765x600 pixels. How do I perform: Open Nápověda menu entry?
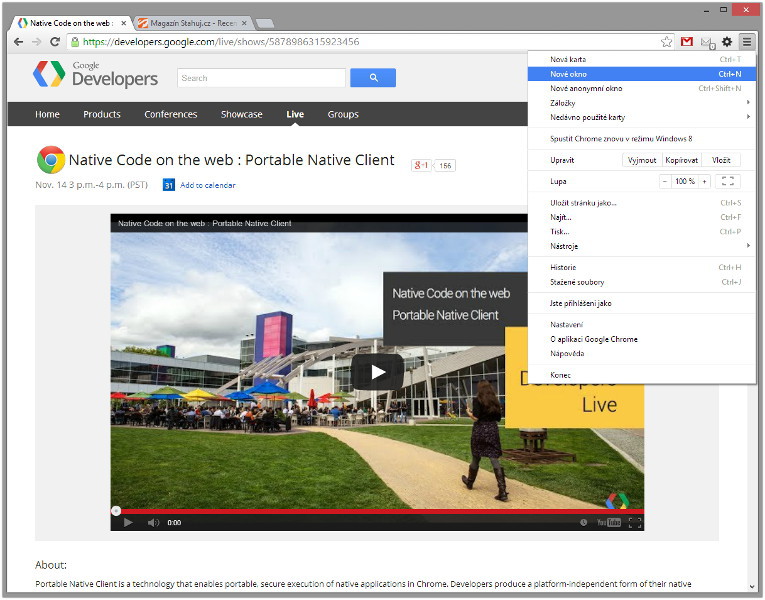pos(642,353)
